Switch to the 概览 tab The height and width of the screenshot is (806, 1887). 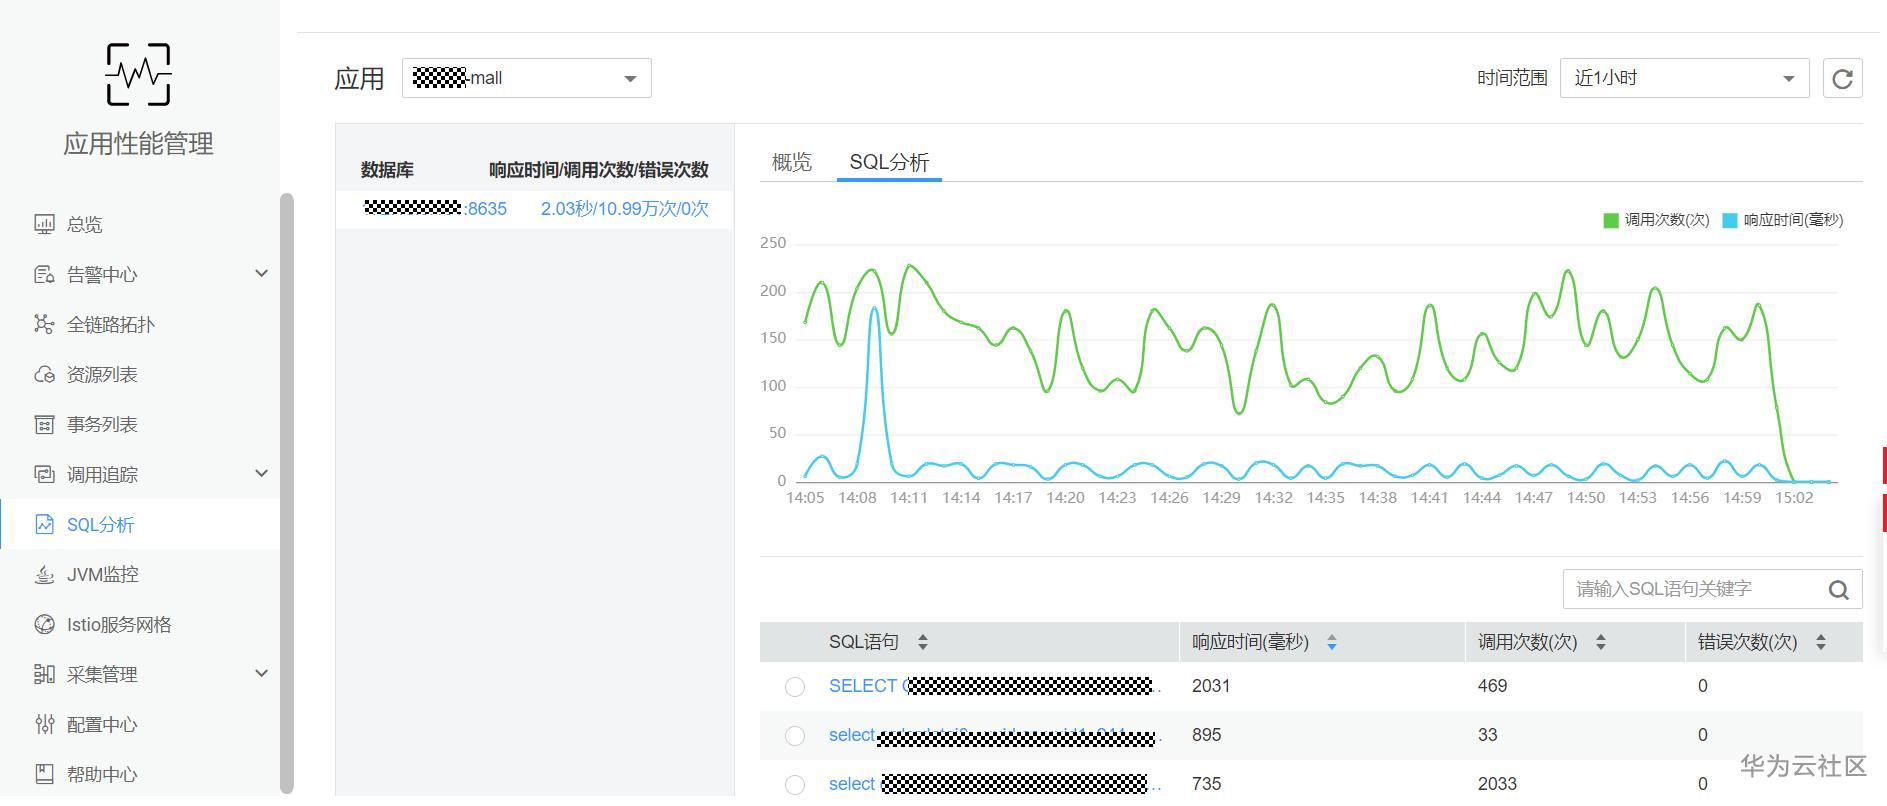pos(792,162)
